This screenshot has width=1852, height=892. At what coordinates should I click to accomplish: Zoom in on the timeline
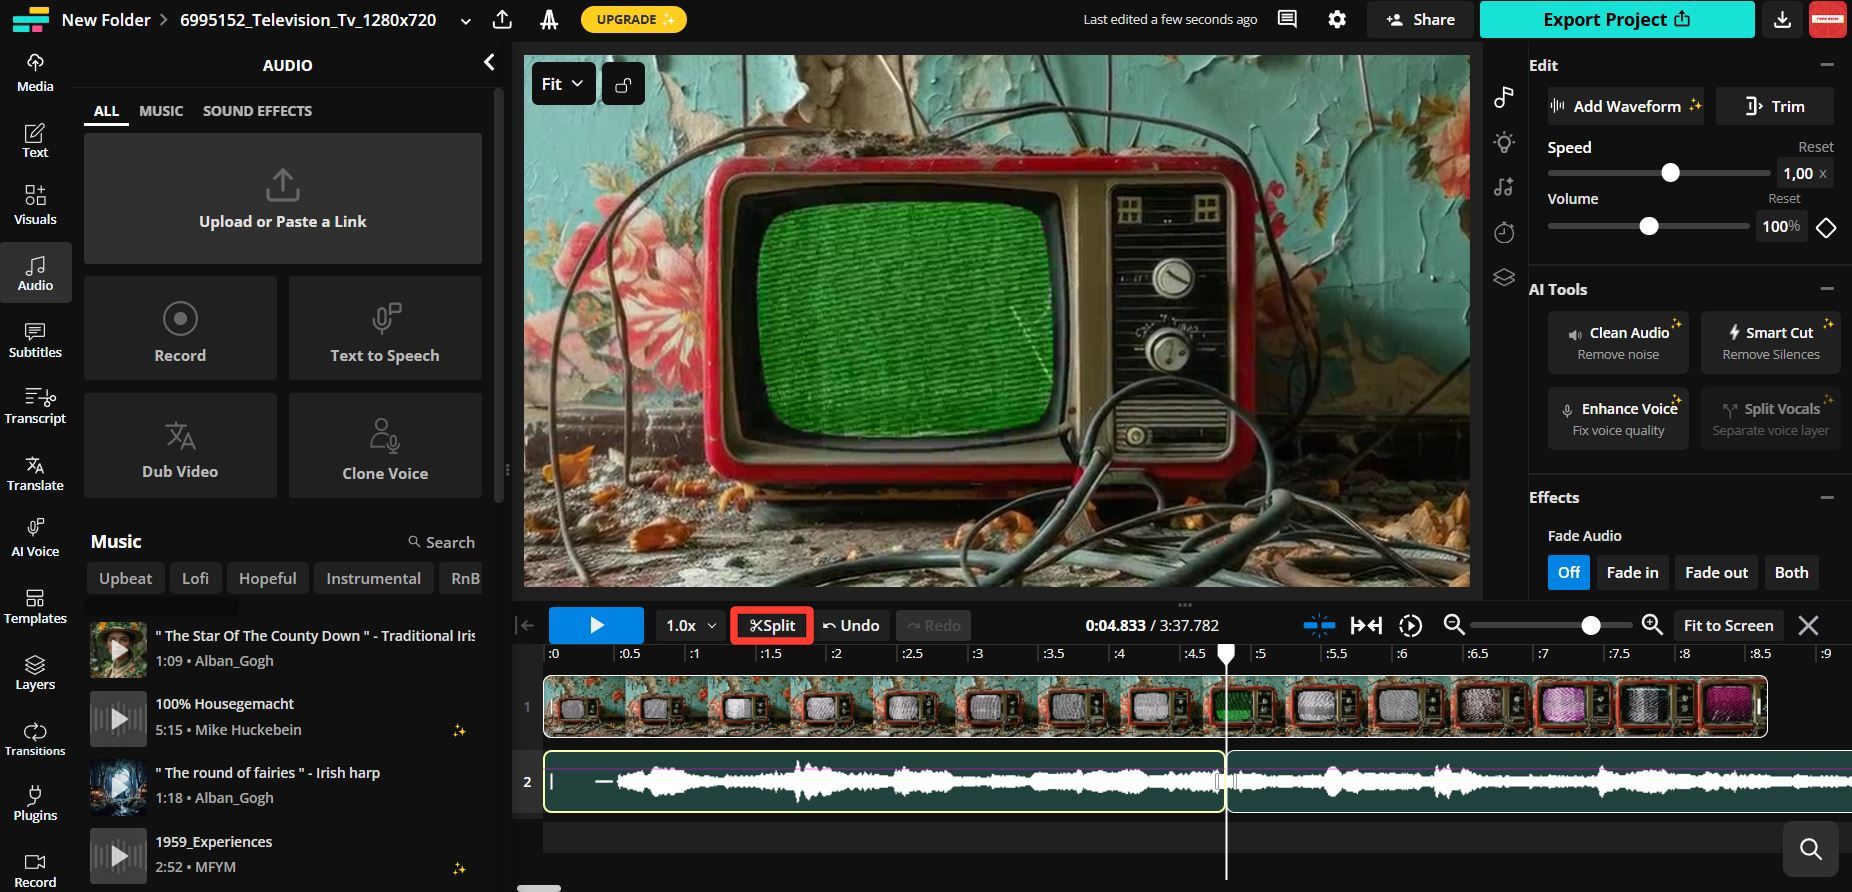[x=1652, y=625]
